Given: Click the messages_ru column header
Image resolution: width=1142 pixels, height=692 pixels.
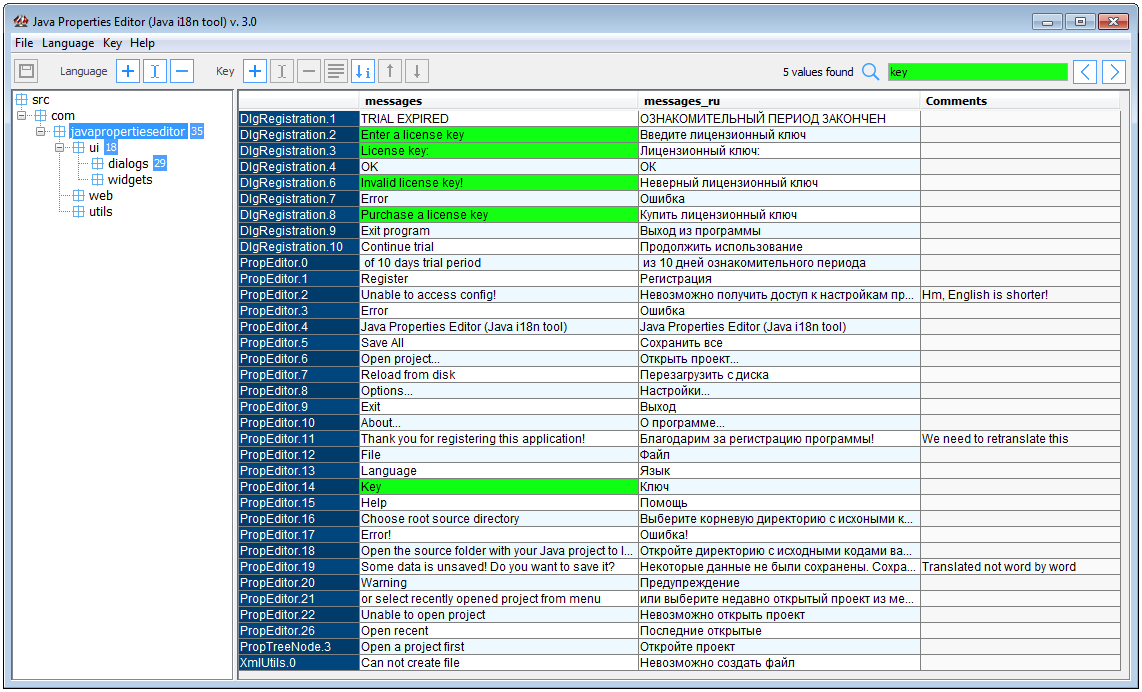Looking at the screenshot, I should point(779,101).
